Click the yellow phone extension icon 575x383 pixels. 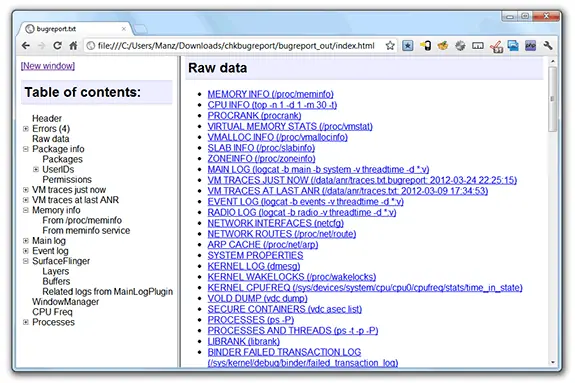[x=426, y=46]
